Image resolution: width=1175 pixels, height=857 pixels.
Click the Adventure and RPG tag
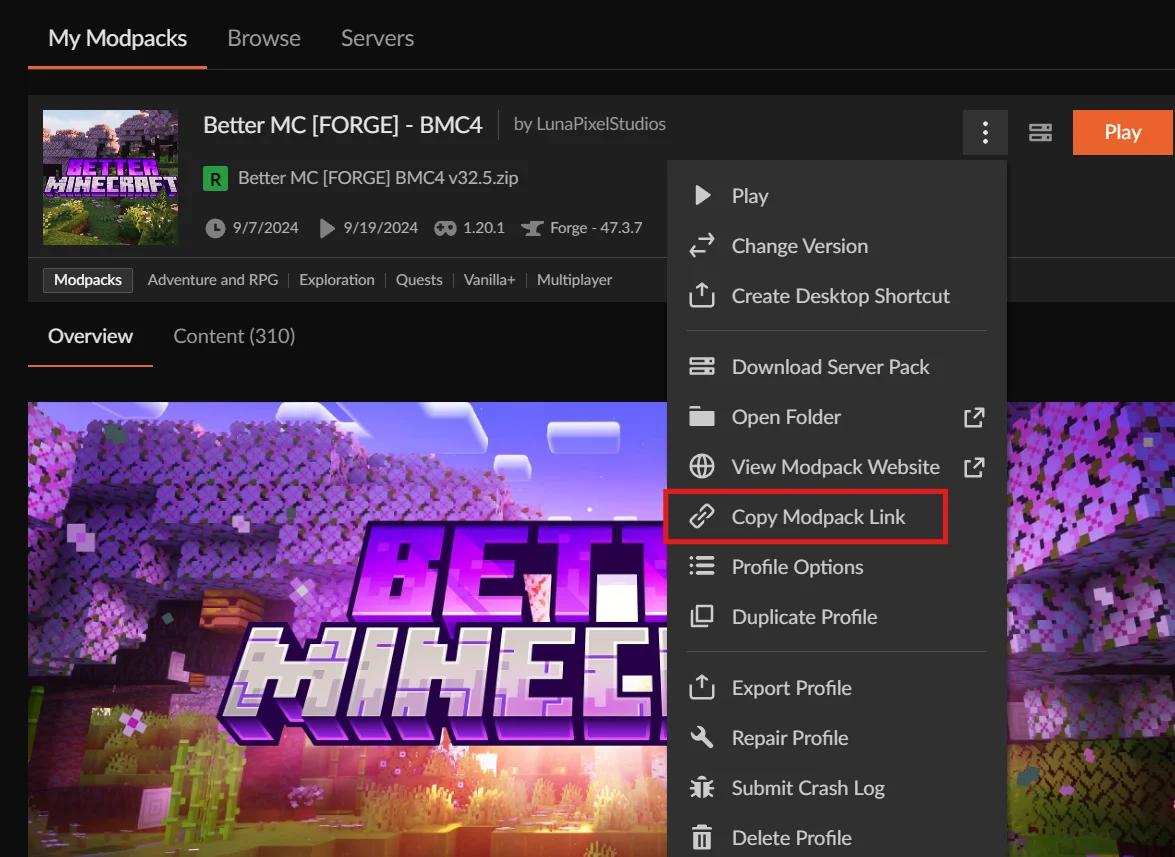tap(213, 280)
